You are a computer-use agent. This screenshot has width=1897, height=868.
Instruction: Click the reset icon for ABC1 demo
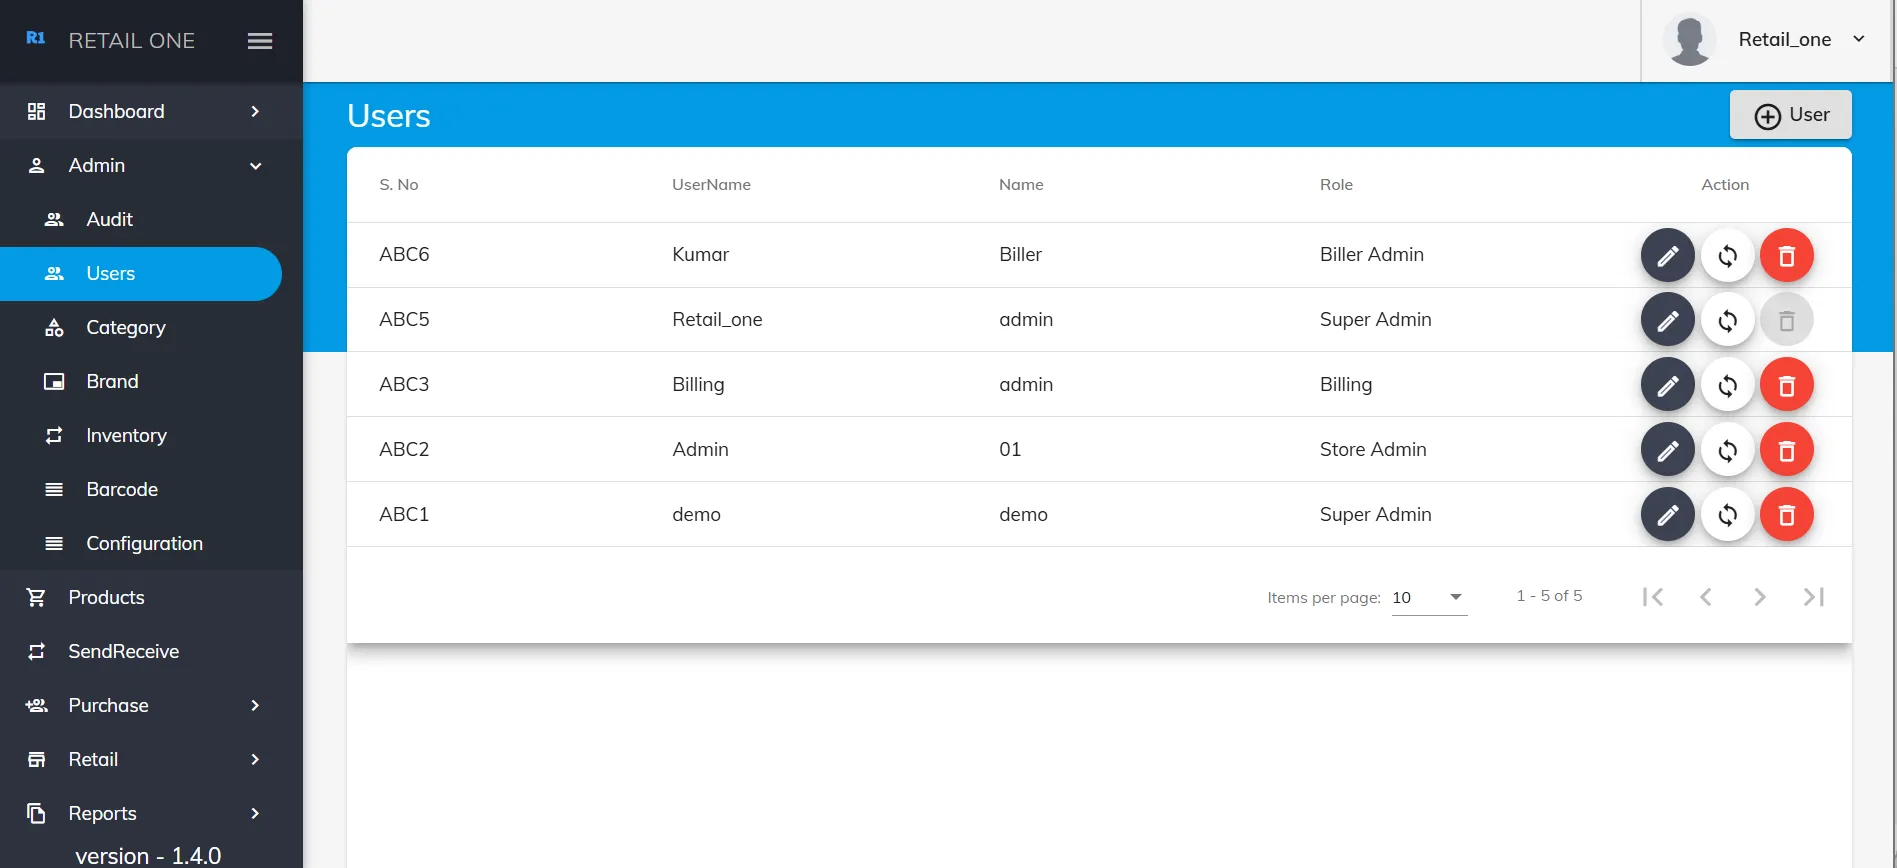(1727, 515)
